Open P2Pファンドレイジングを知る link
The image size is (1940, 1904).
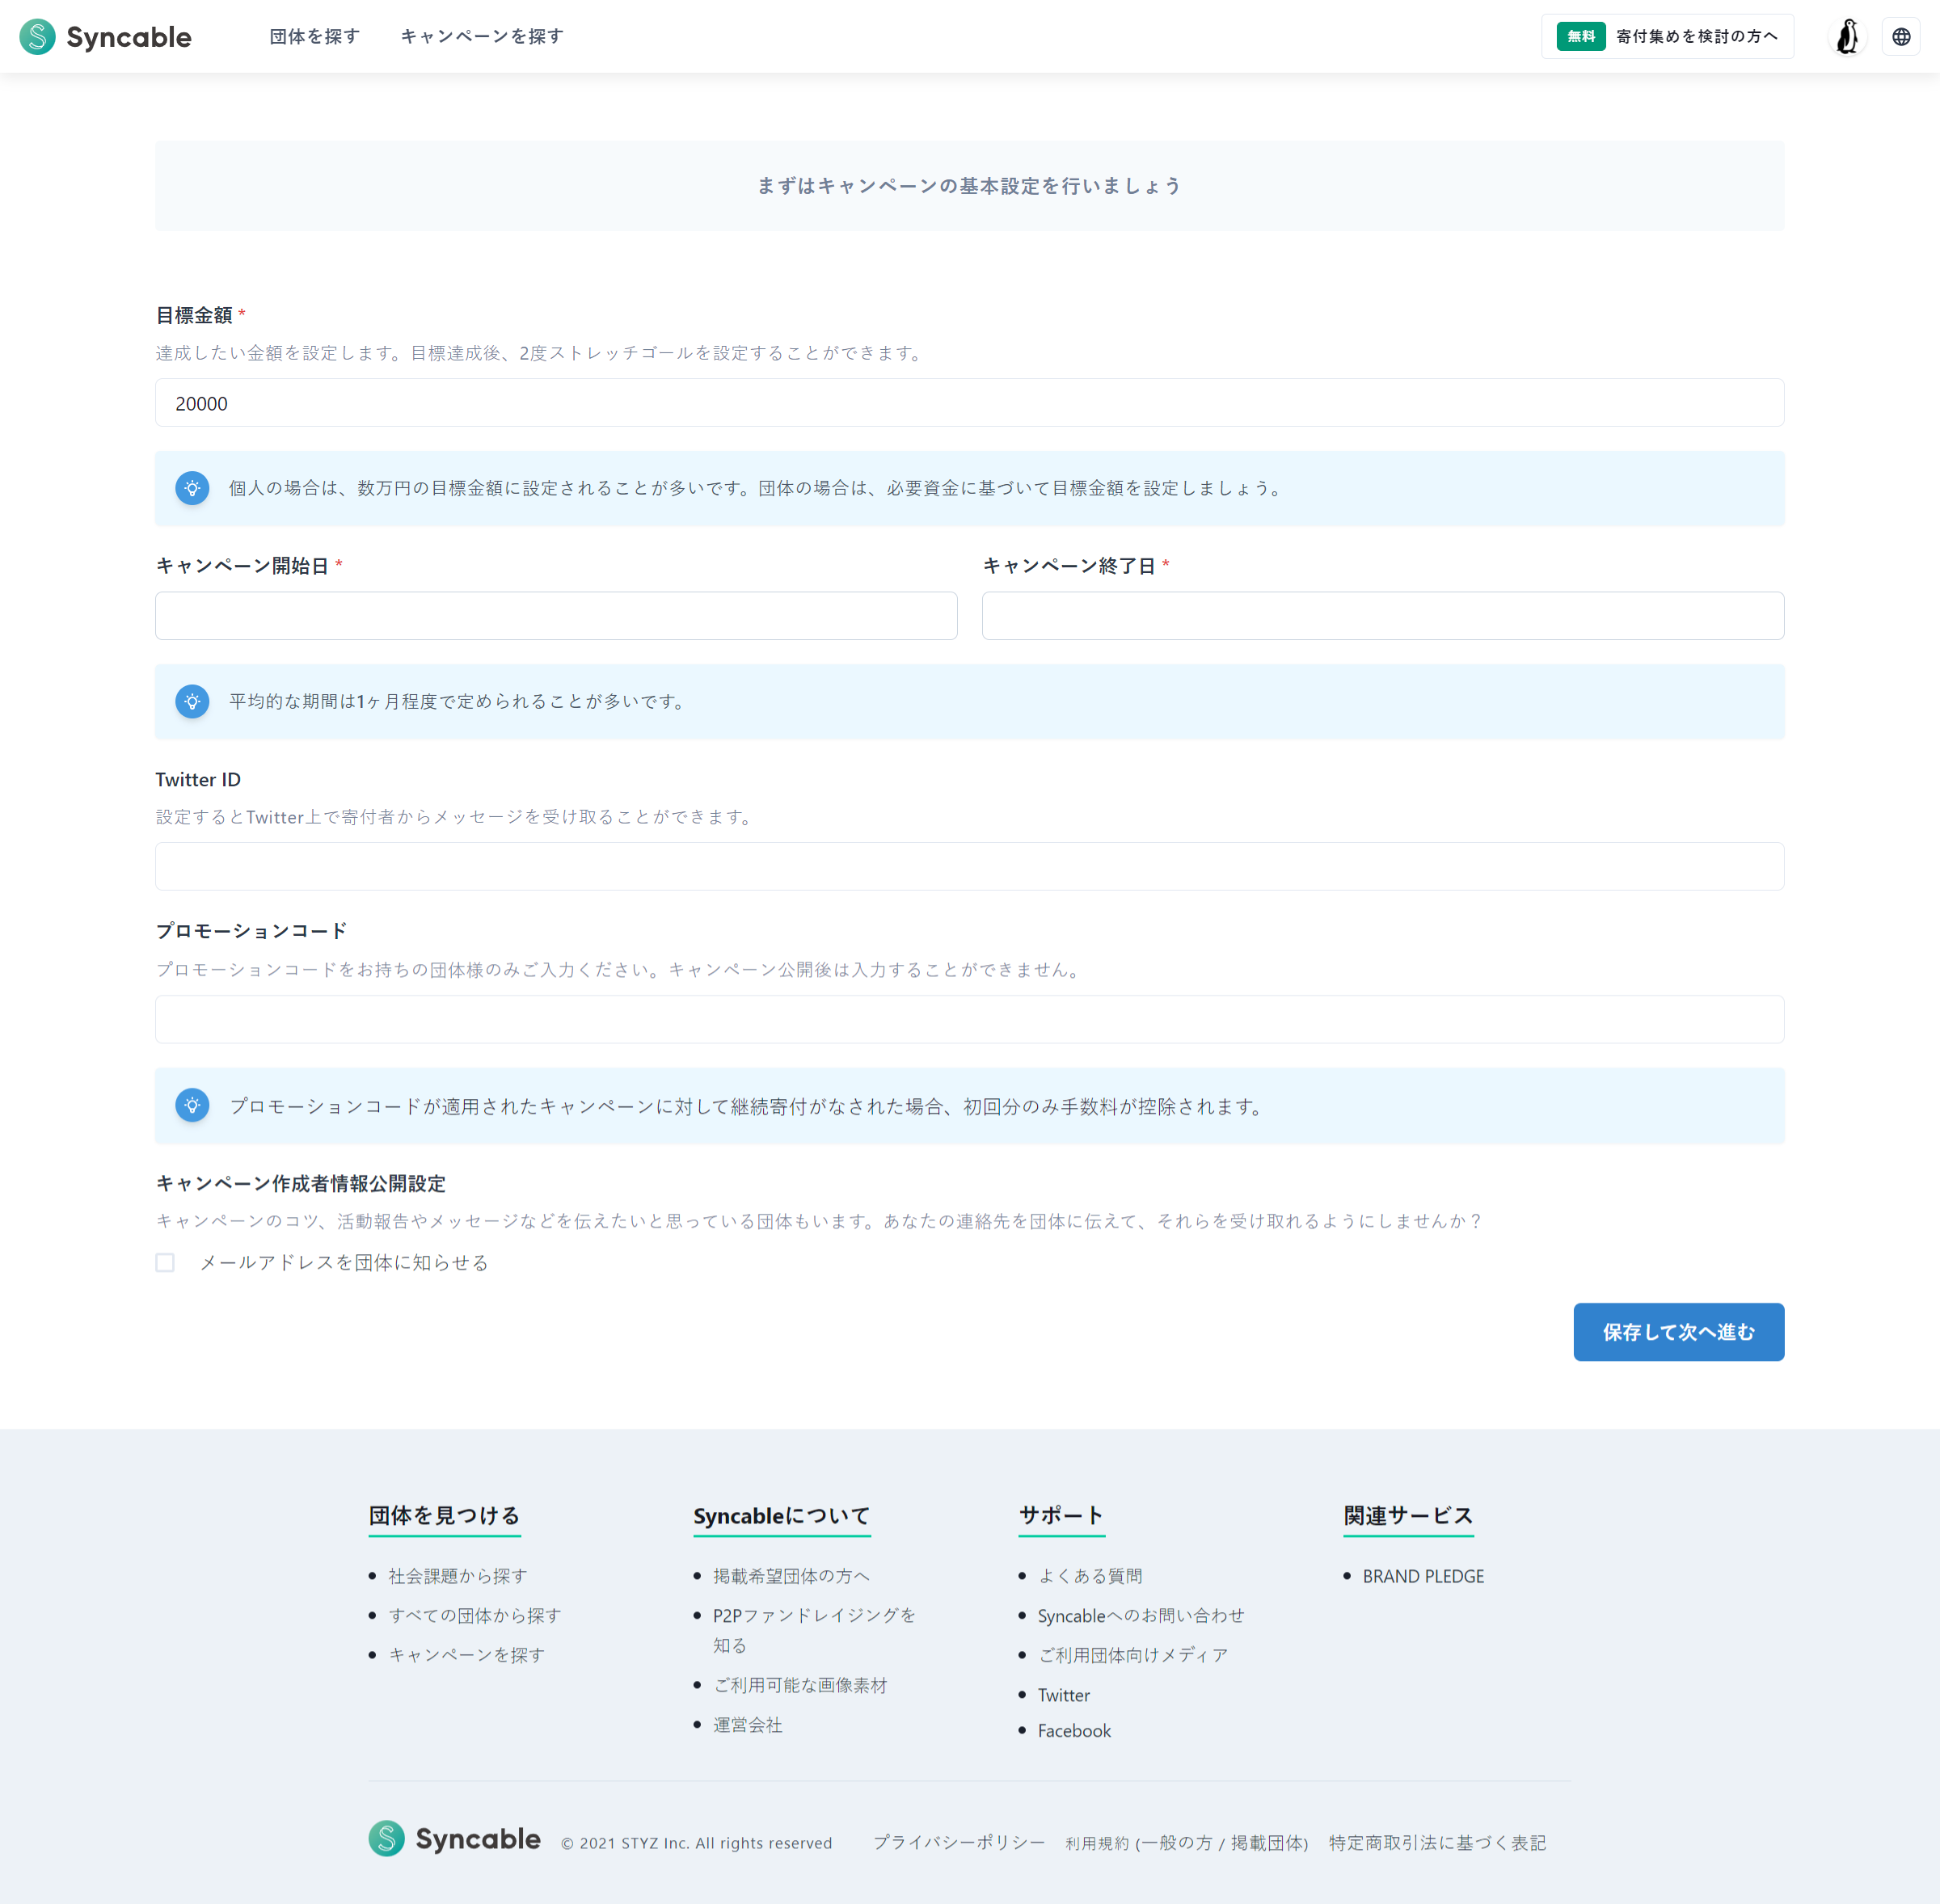coord(814,1630)
